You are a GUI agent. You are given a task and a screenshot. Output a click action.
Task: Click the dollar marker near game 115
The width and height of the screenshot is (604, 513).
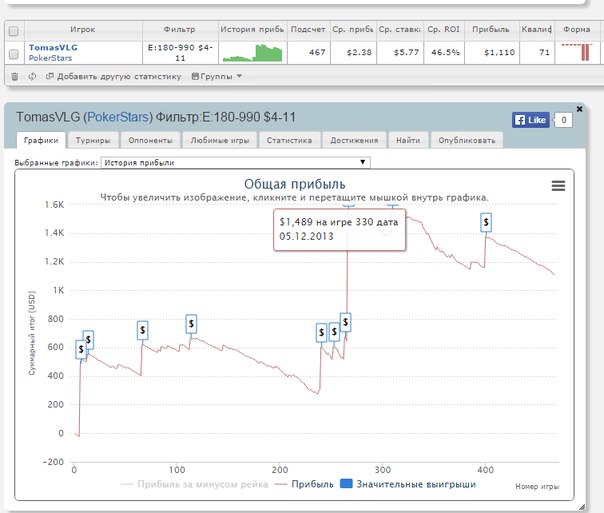191,323
